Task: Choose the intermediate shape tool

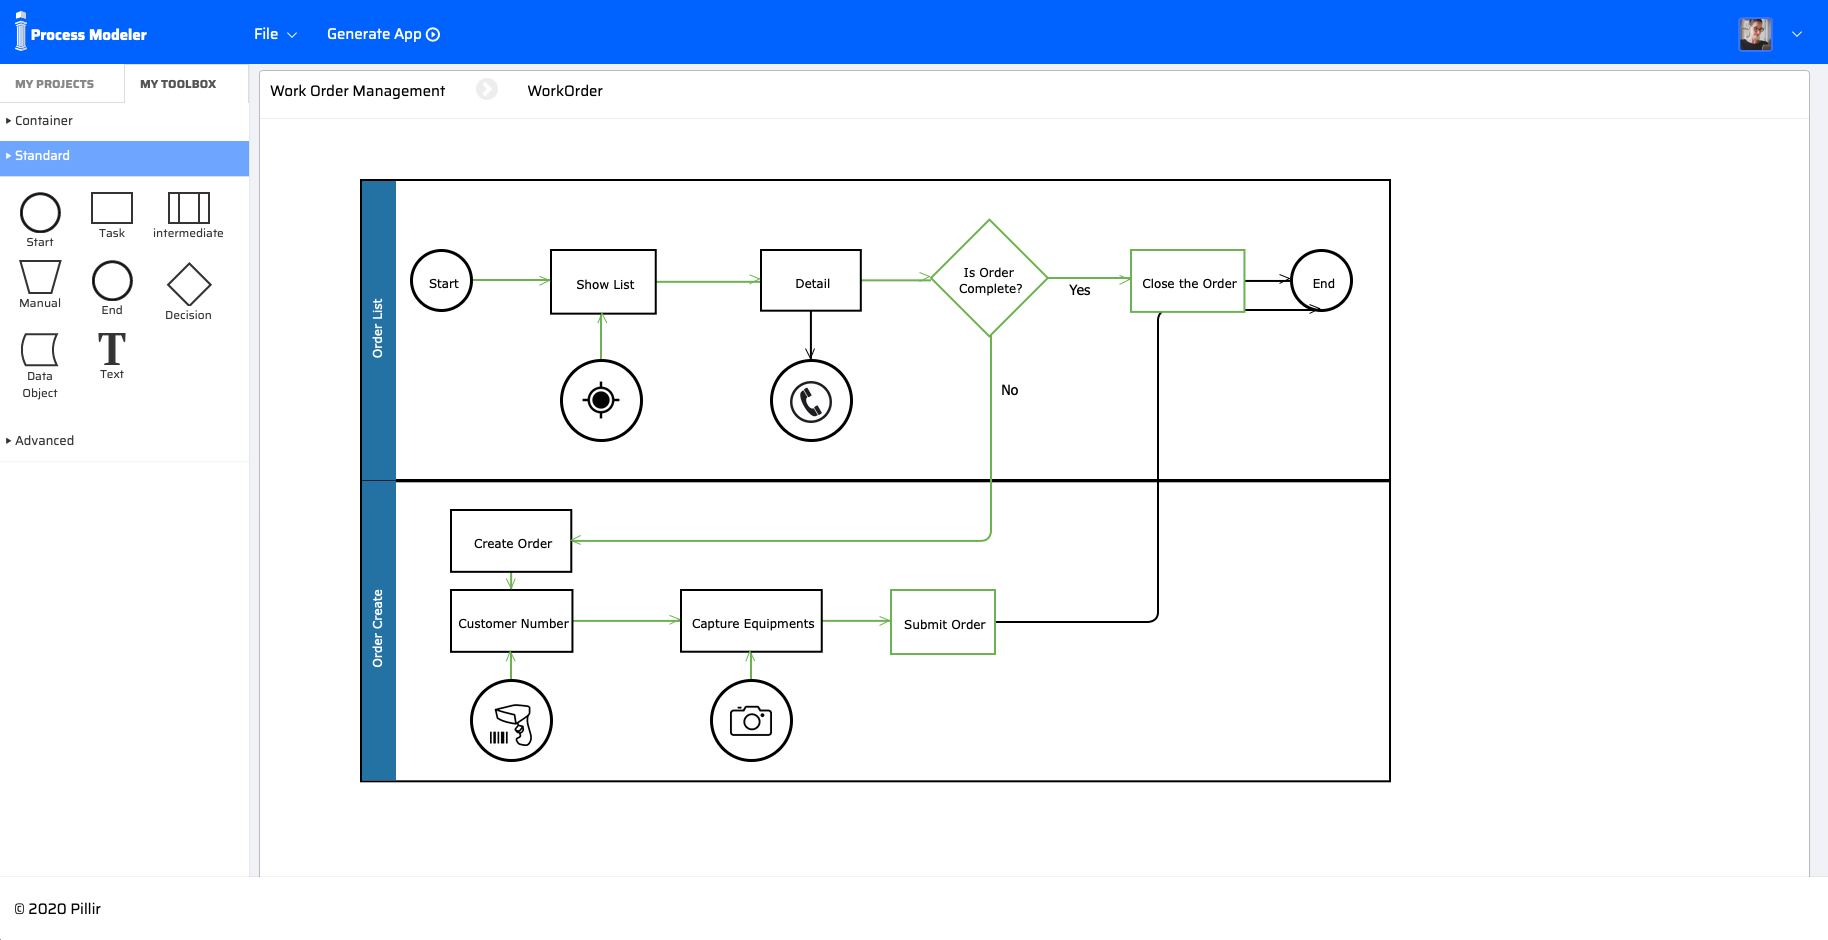Action: 188,208
